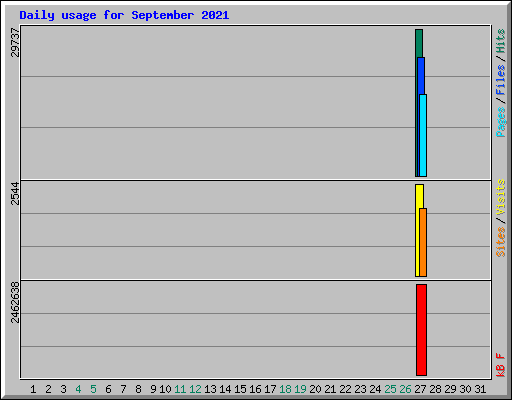
Task: Click day 31 on the x-axis
Action: coord(480,389)
